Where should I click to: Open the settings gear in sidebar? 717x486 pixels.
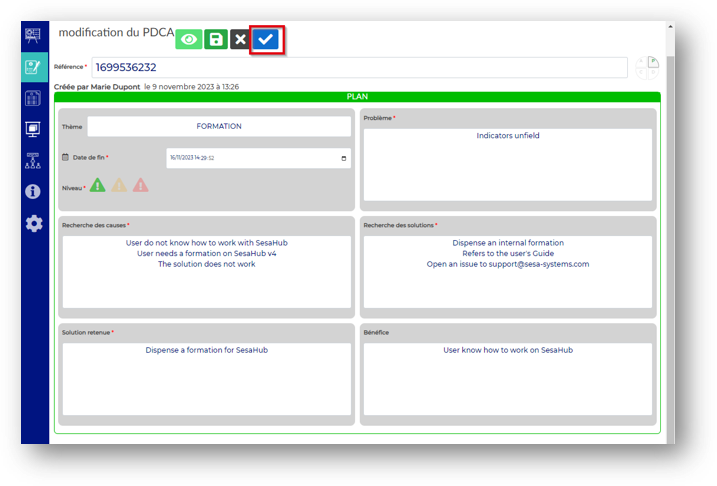(33, 223)
